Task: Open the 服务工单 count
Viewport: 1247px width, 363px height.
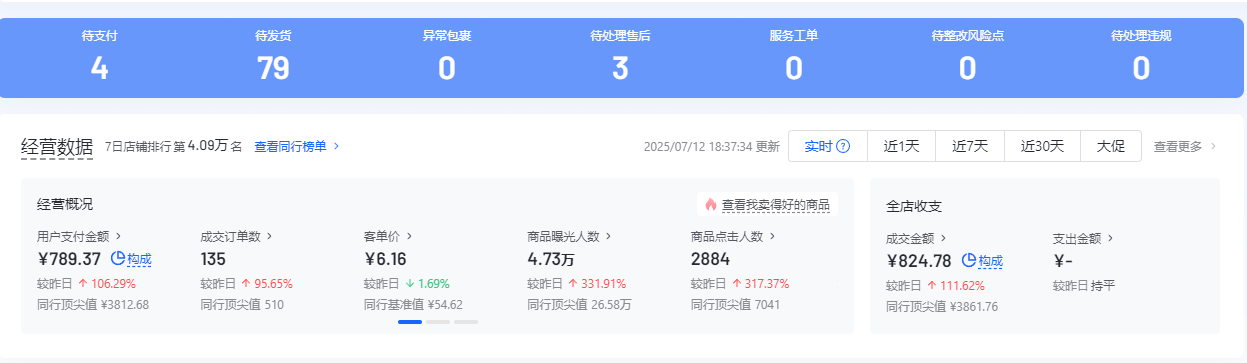Action: tap(794, 68)
